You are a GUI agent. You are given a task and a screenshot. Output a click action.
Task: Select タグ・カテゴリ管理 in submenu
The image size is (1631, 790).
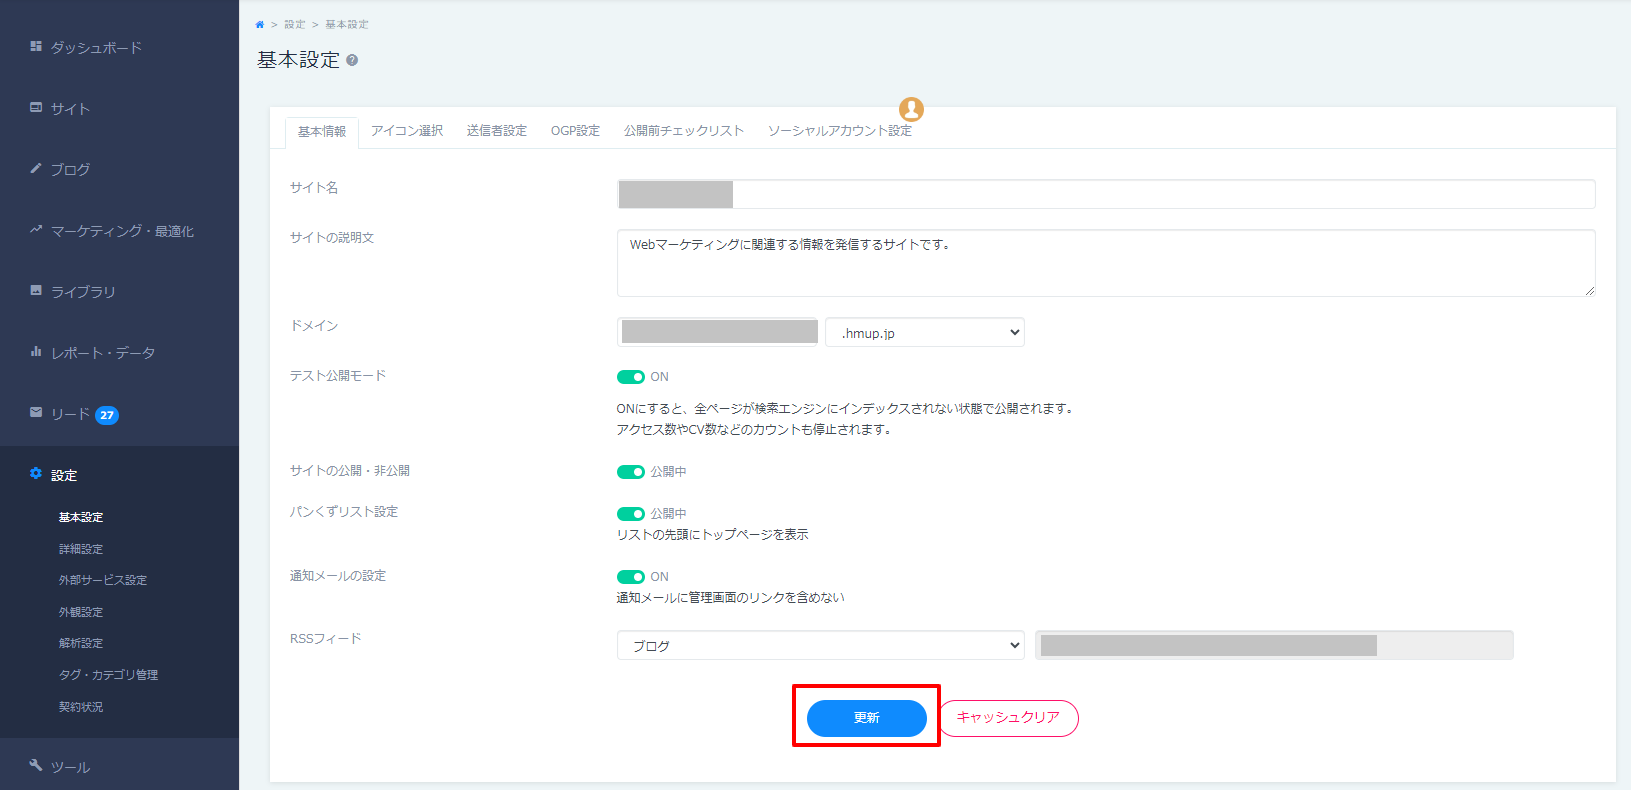(x=108, y=676)
